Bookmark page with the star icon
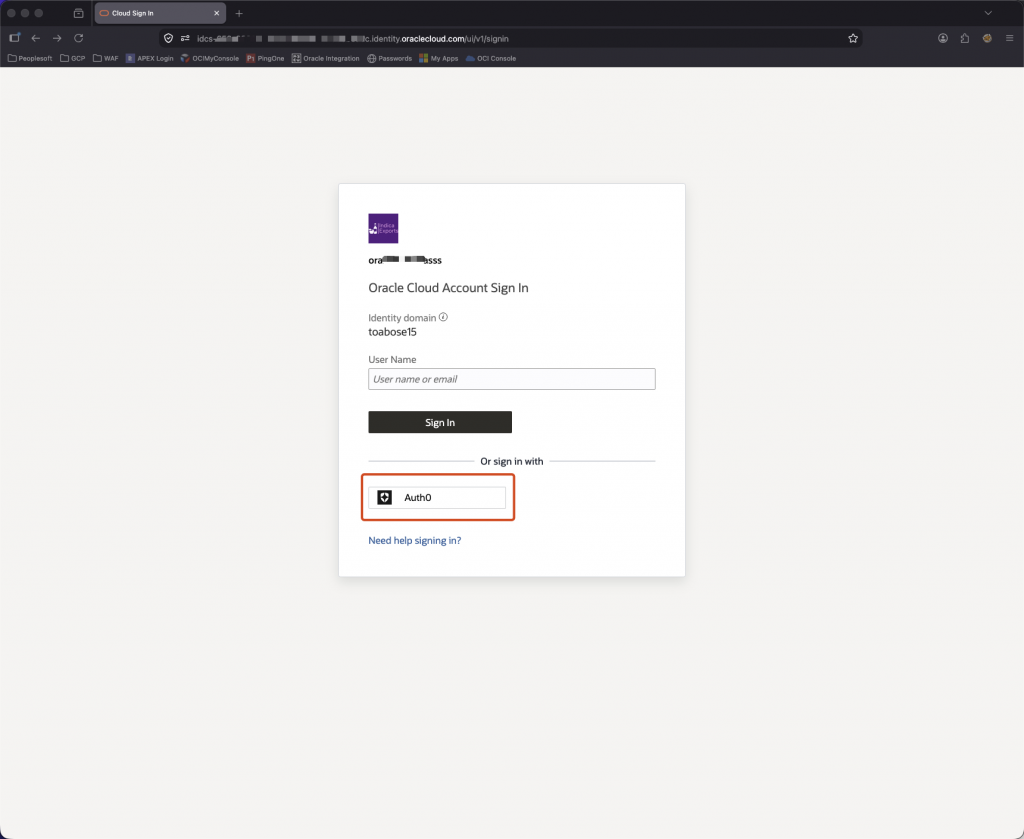Viewport: 1024px width, 839px height. (x=853, y=39)
